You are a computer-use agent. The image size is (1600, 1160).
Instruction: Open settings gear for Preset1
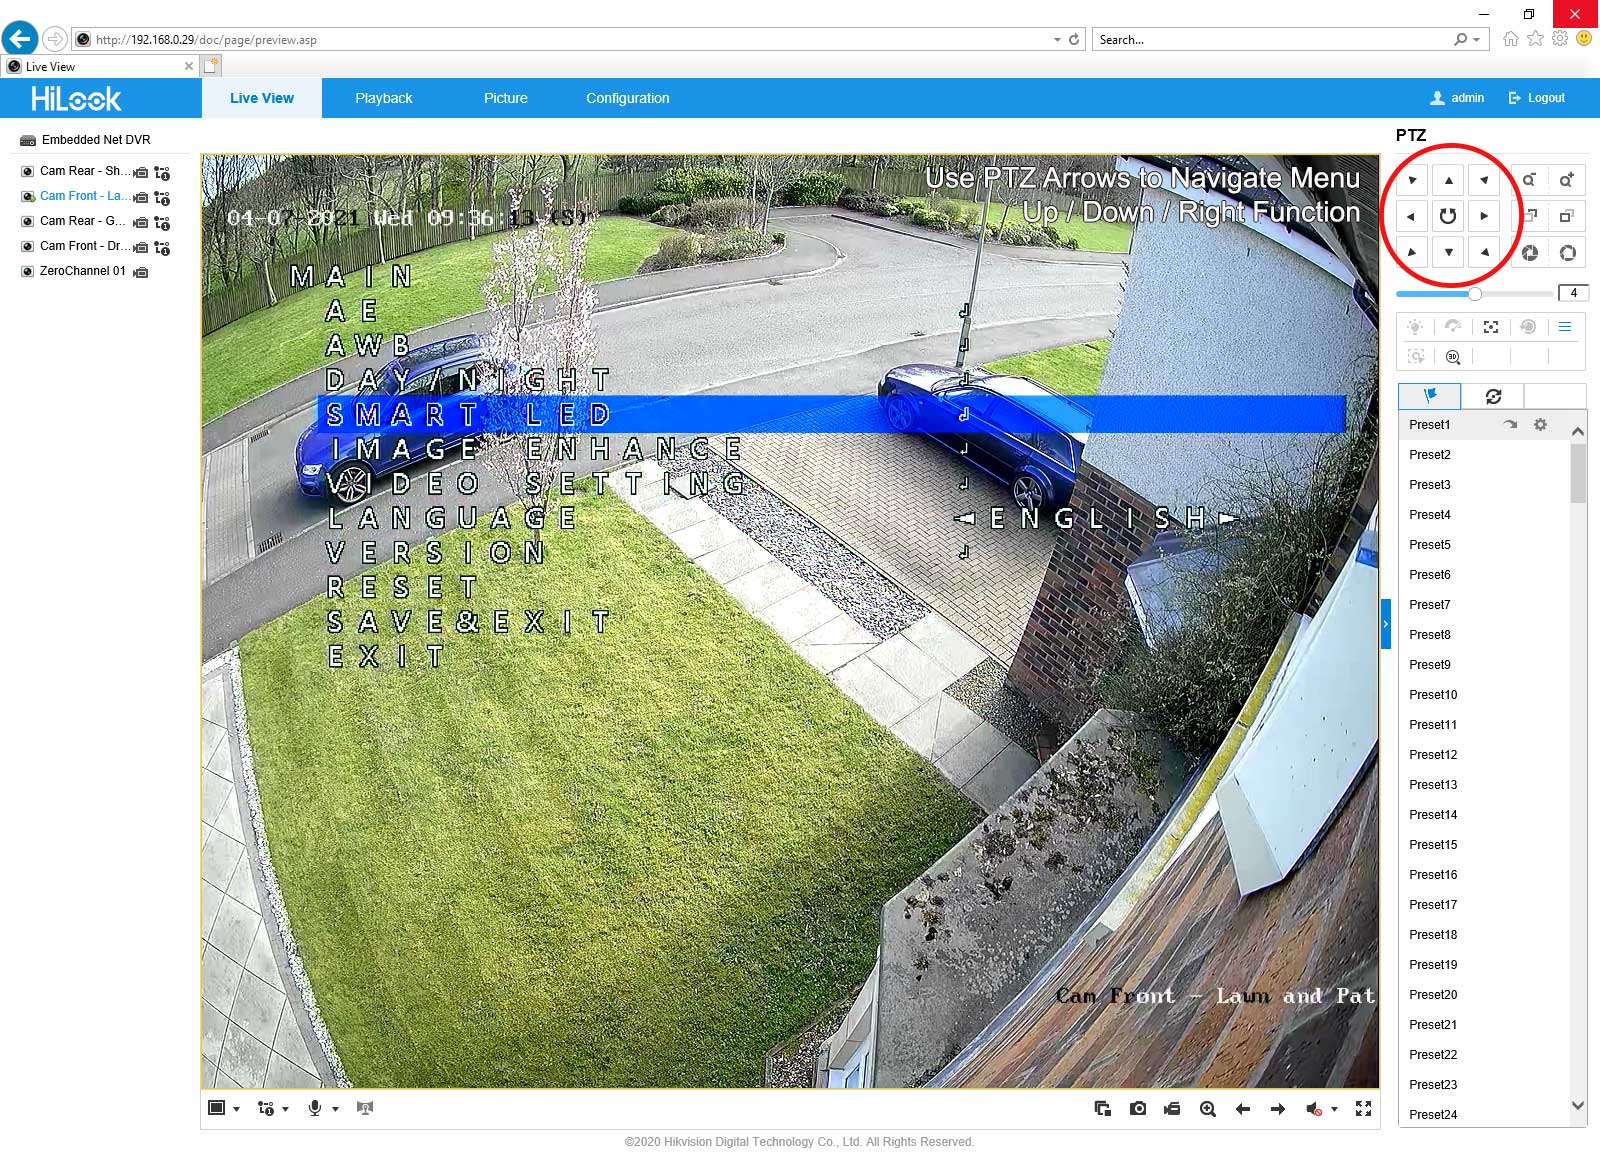pos(1540,425)
